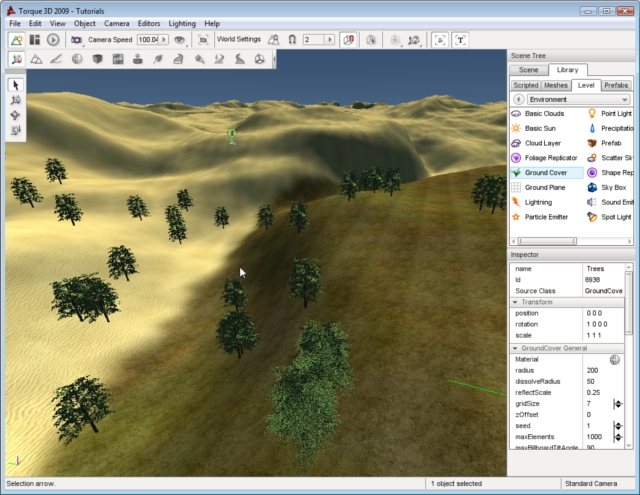Image resolution: width=640 pixels, height=495 pixels.
Task: Pick the Particle Emitter item
Action: (545, 216)
